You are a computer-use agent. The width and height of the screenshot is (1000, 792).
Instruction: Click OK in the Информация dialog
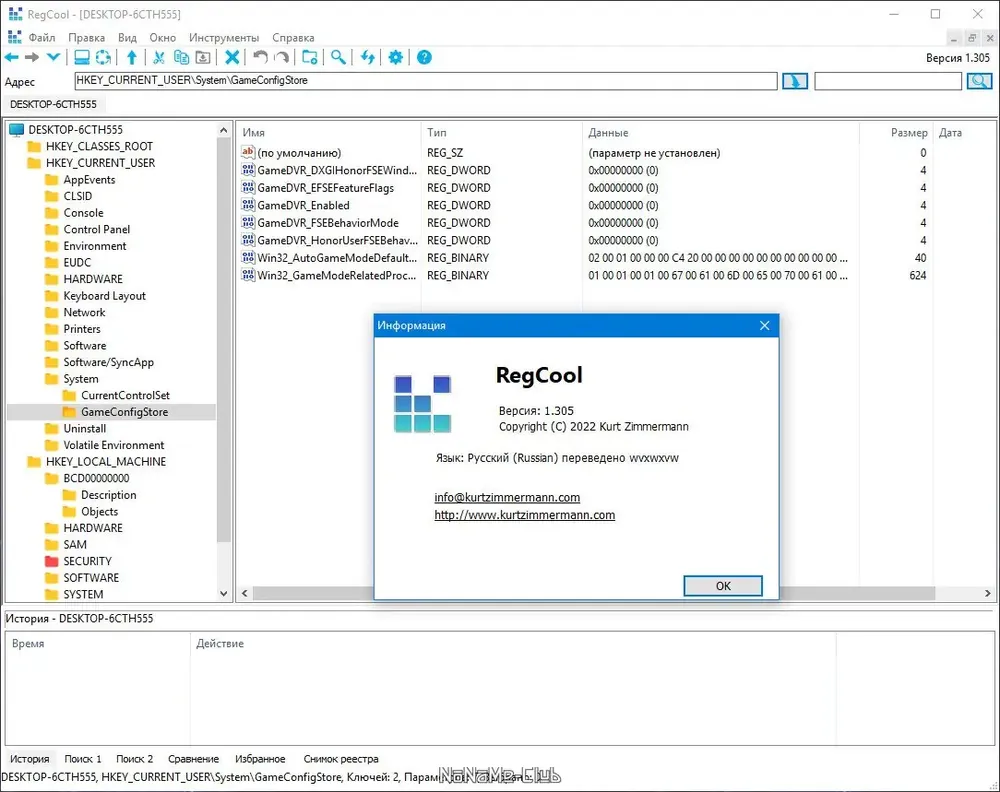(723, 585)
